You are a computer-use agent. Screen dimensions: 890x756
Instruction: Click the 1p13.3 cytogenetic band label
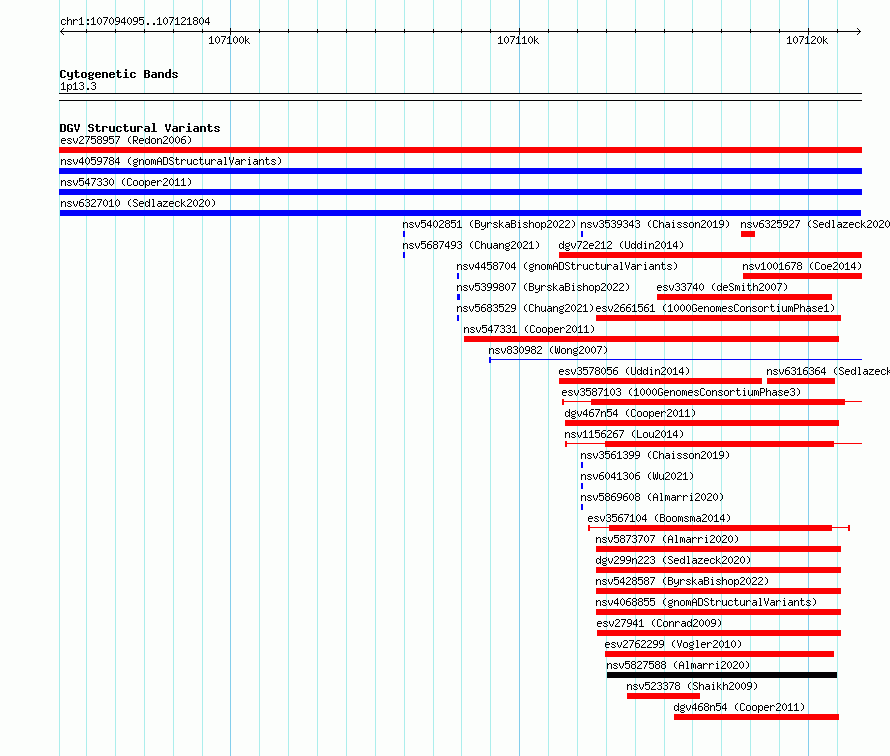(x=78, y=86)
